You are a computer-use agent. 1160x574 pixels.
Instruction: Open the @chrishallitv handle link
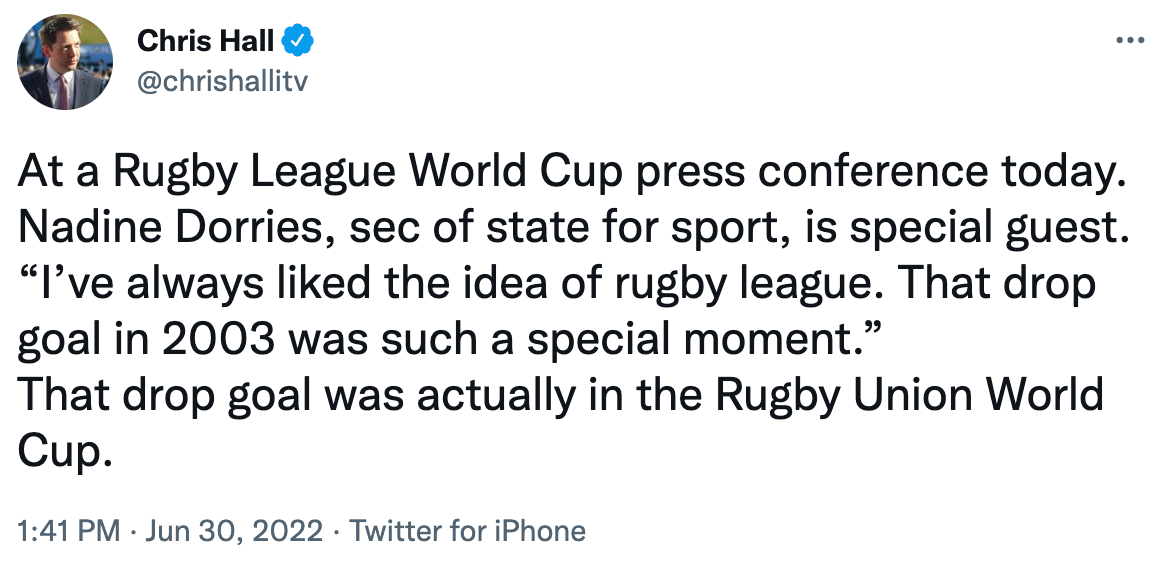click(221, 80)
